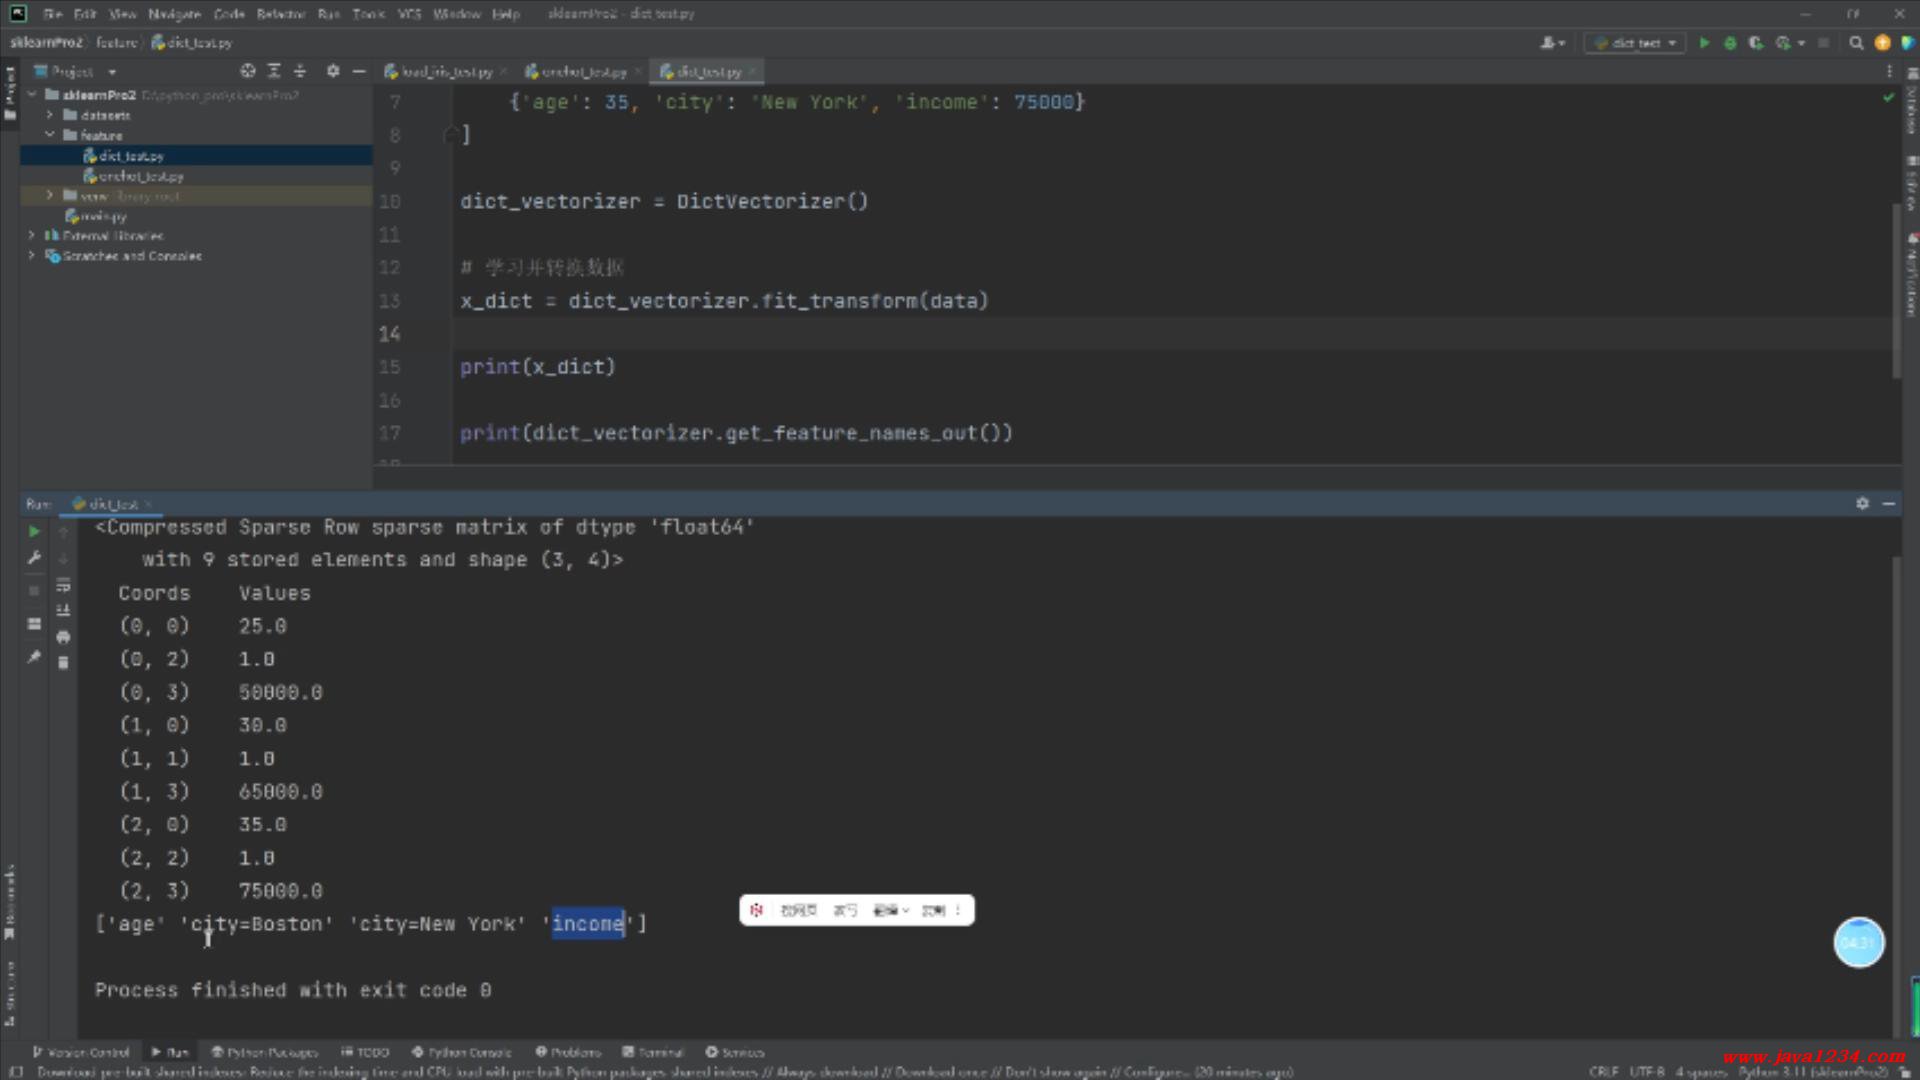Open Search Everywhere with the magnifier icon
This screenshot has width=1920, height=1080.
click(1856, 43)
